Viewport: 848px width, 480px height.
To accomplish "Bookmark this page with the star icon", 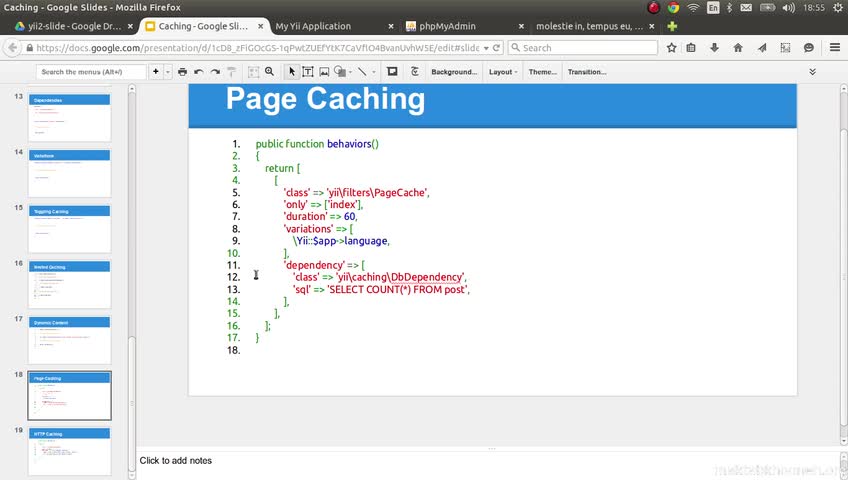I will tap(671, 48).
